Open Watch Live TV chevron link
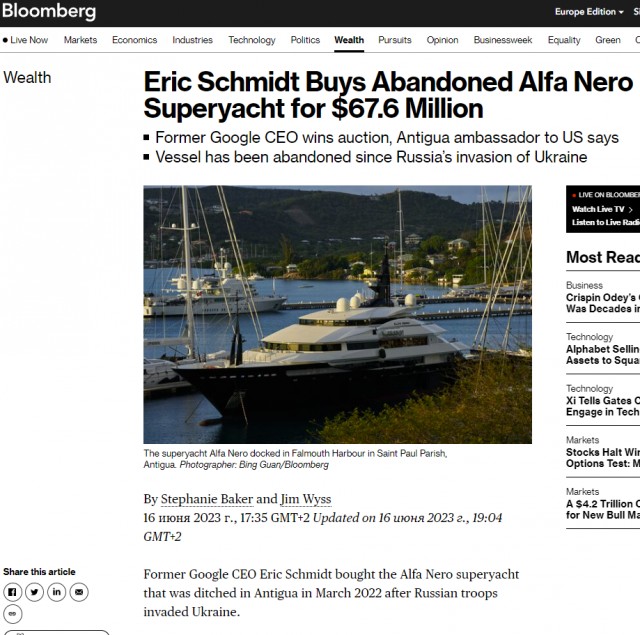 tap(602, 209)
